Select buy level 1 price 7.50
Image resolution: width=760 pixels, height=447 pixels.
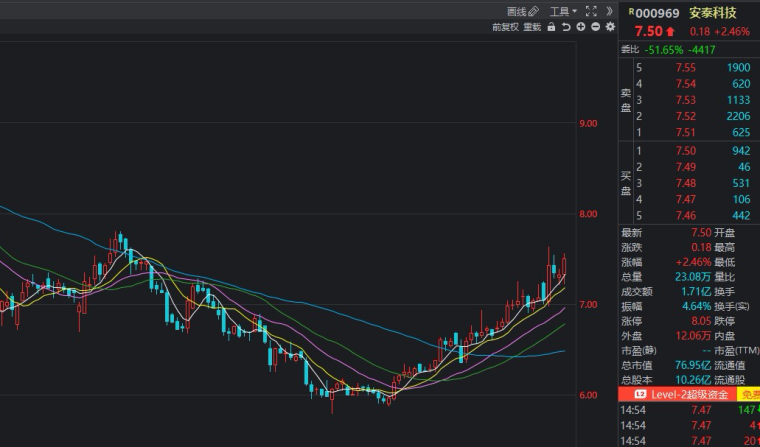coord(685,150)
